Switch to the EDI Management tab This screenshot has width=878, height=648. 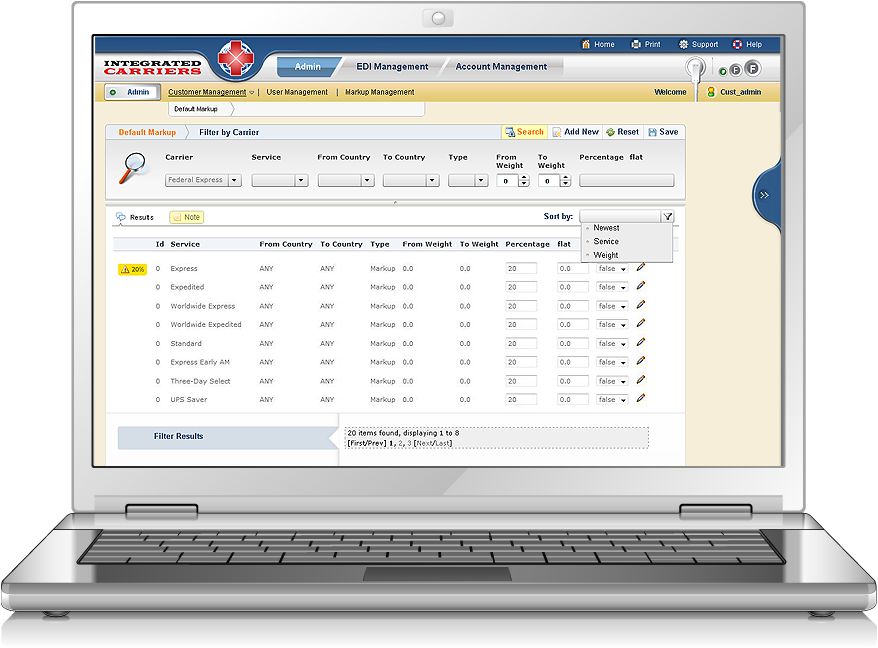(x=392, y=67)
